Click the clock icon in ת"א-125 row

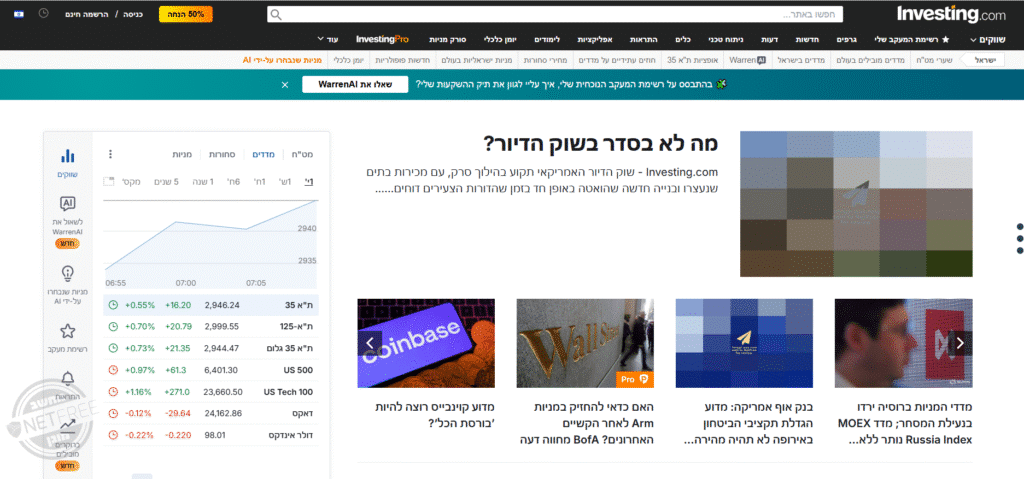pos(113,326)
